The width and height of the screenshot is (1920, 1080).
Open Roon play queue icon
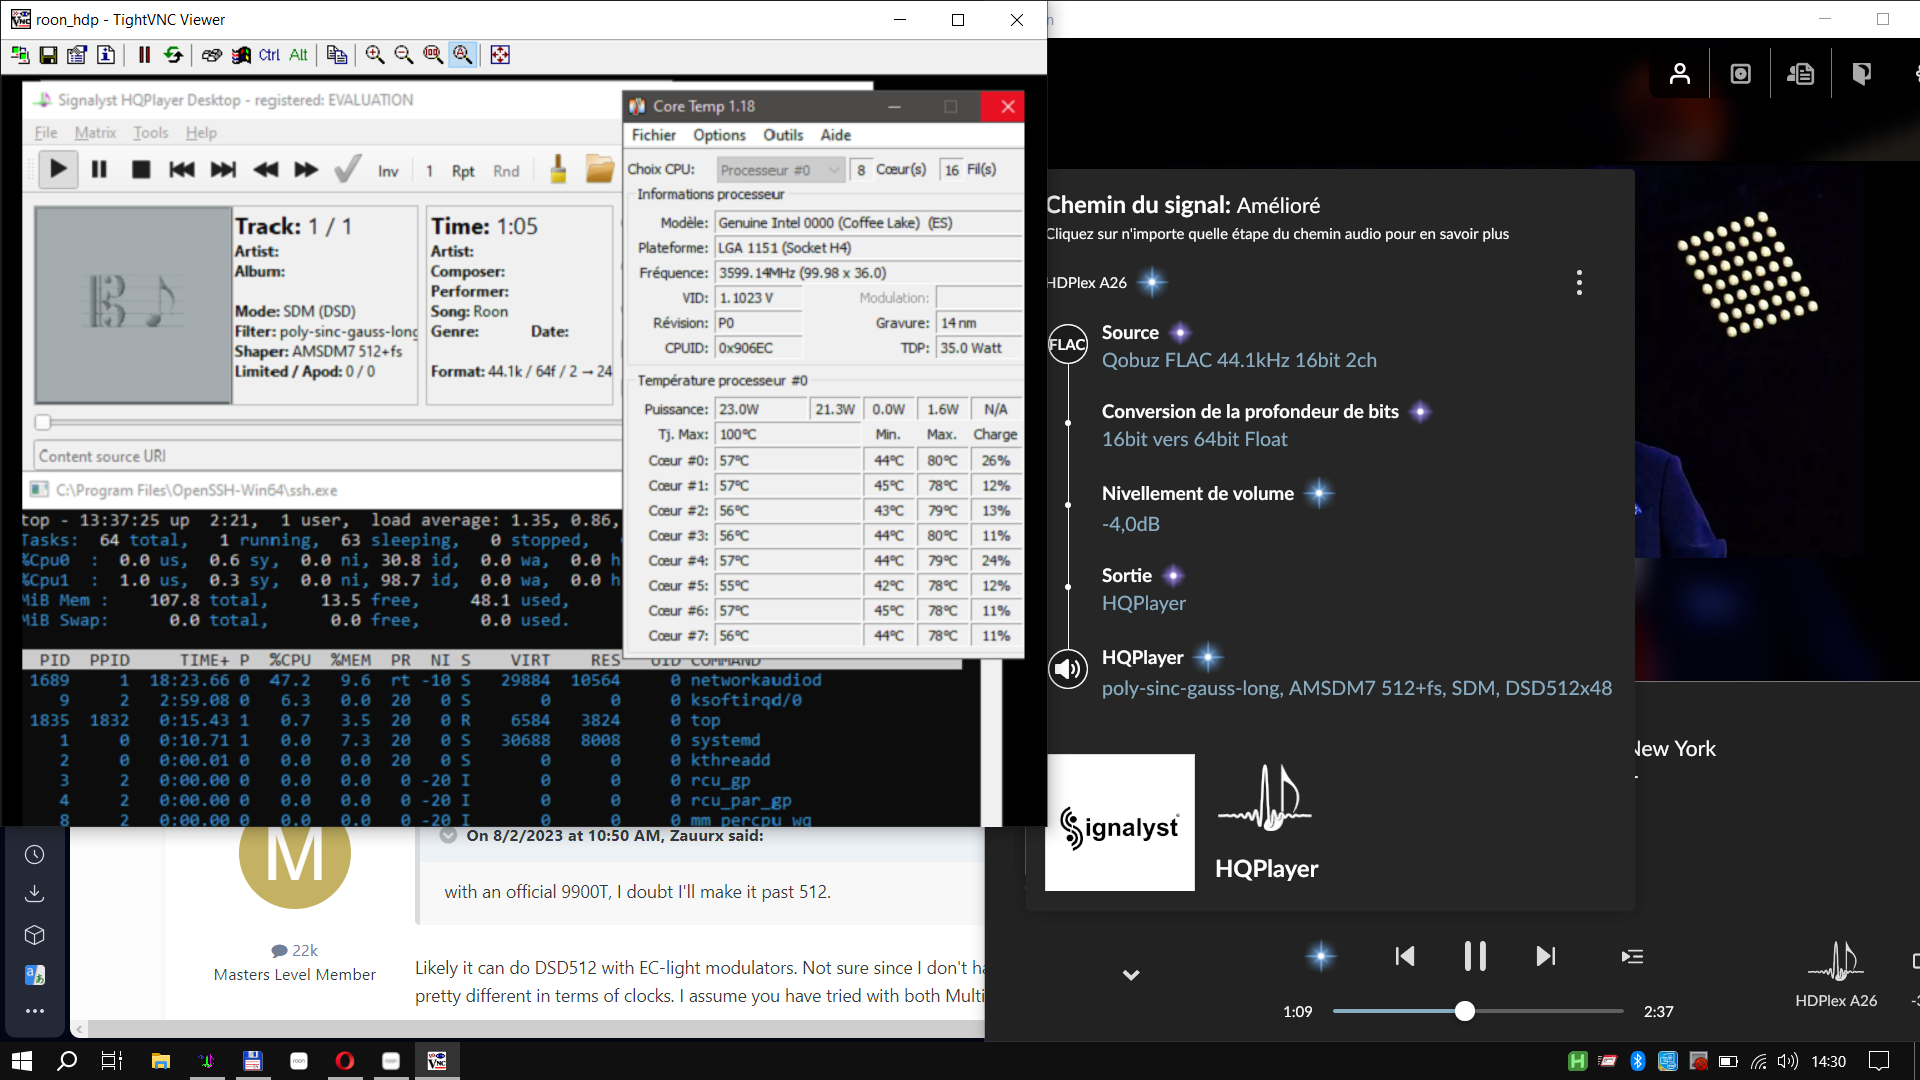coord(1632,956)
